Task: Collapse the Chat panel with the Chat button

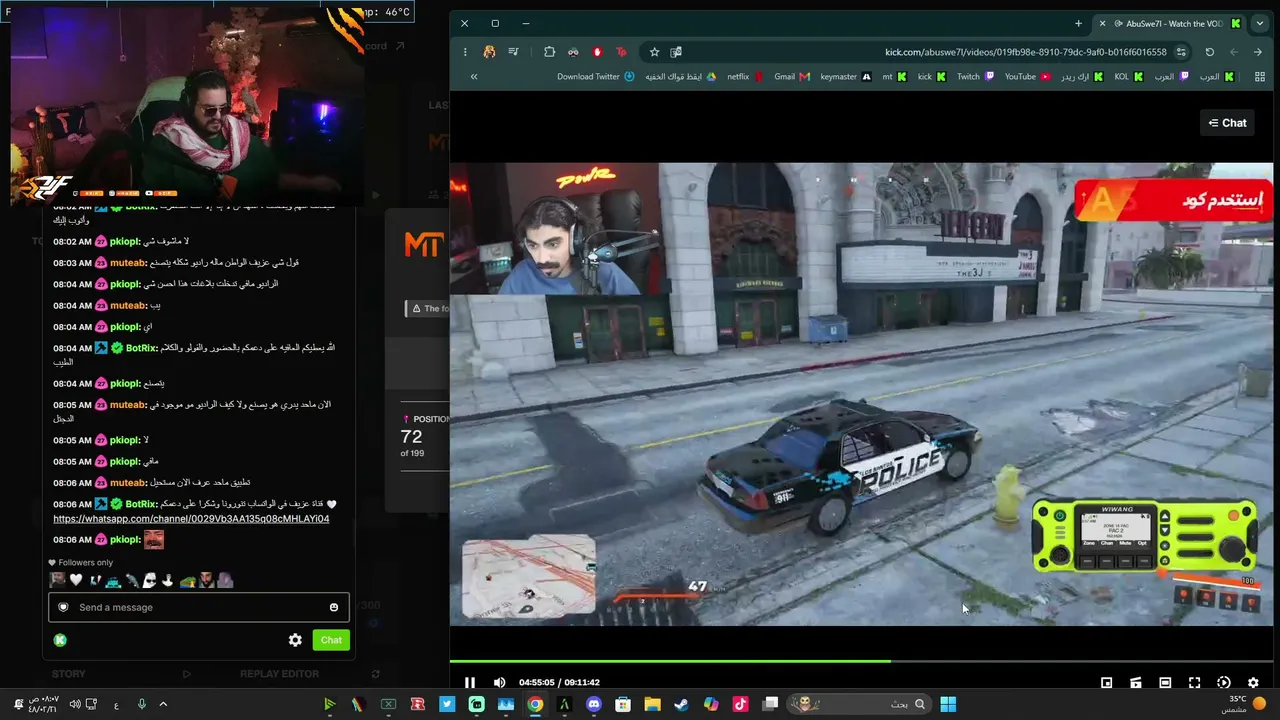Action: tap(1227, 123)
